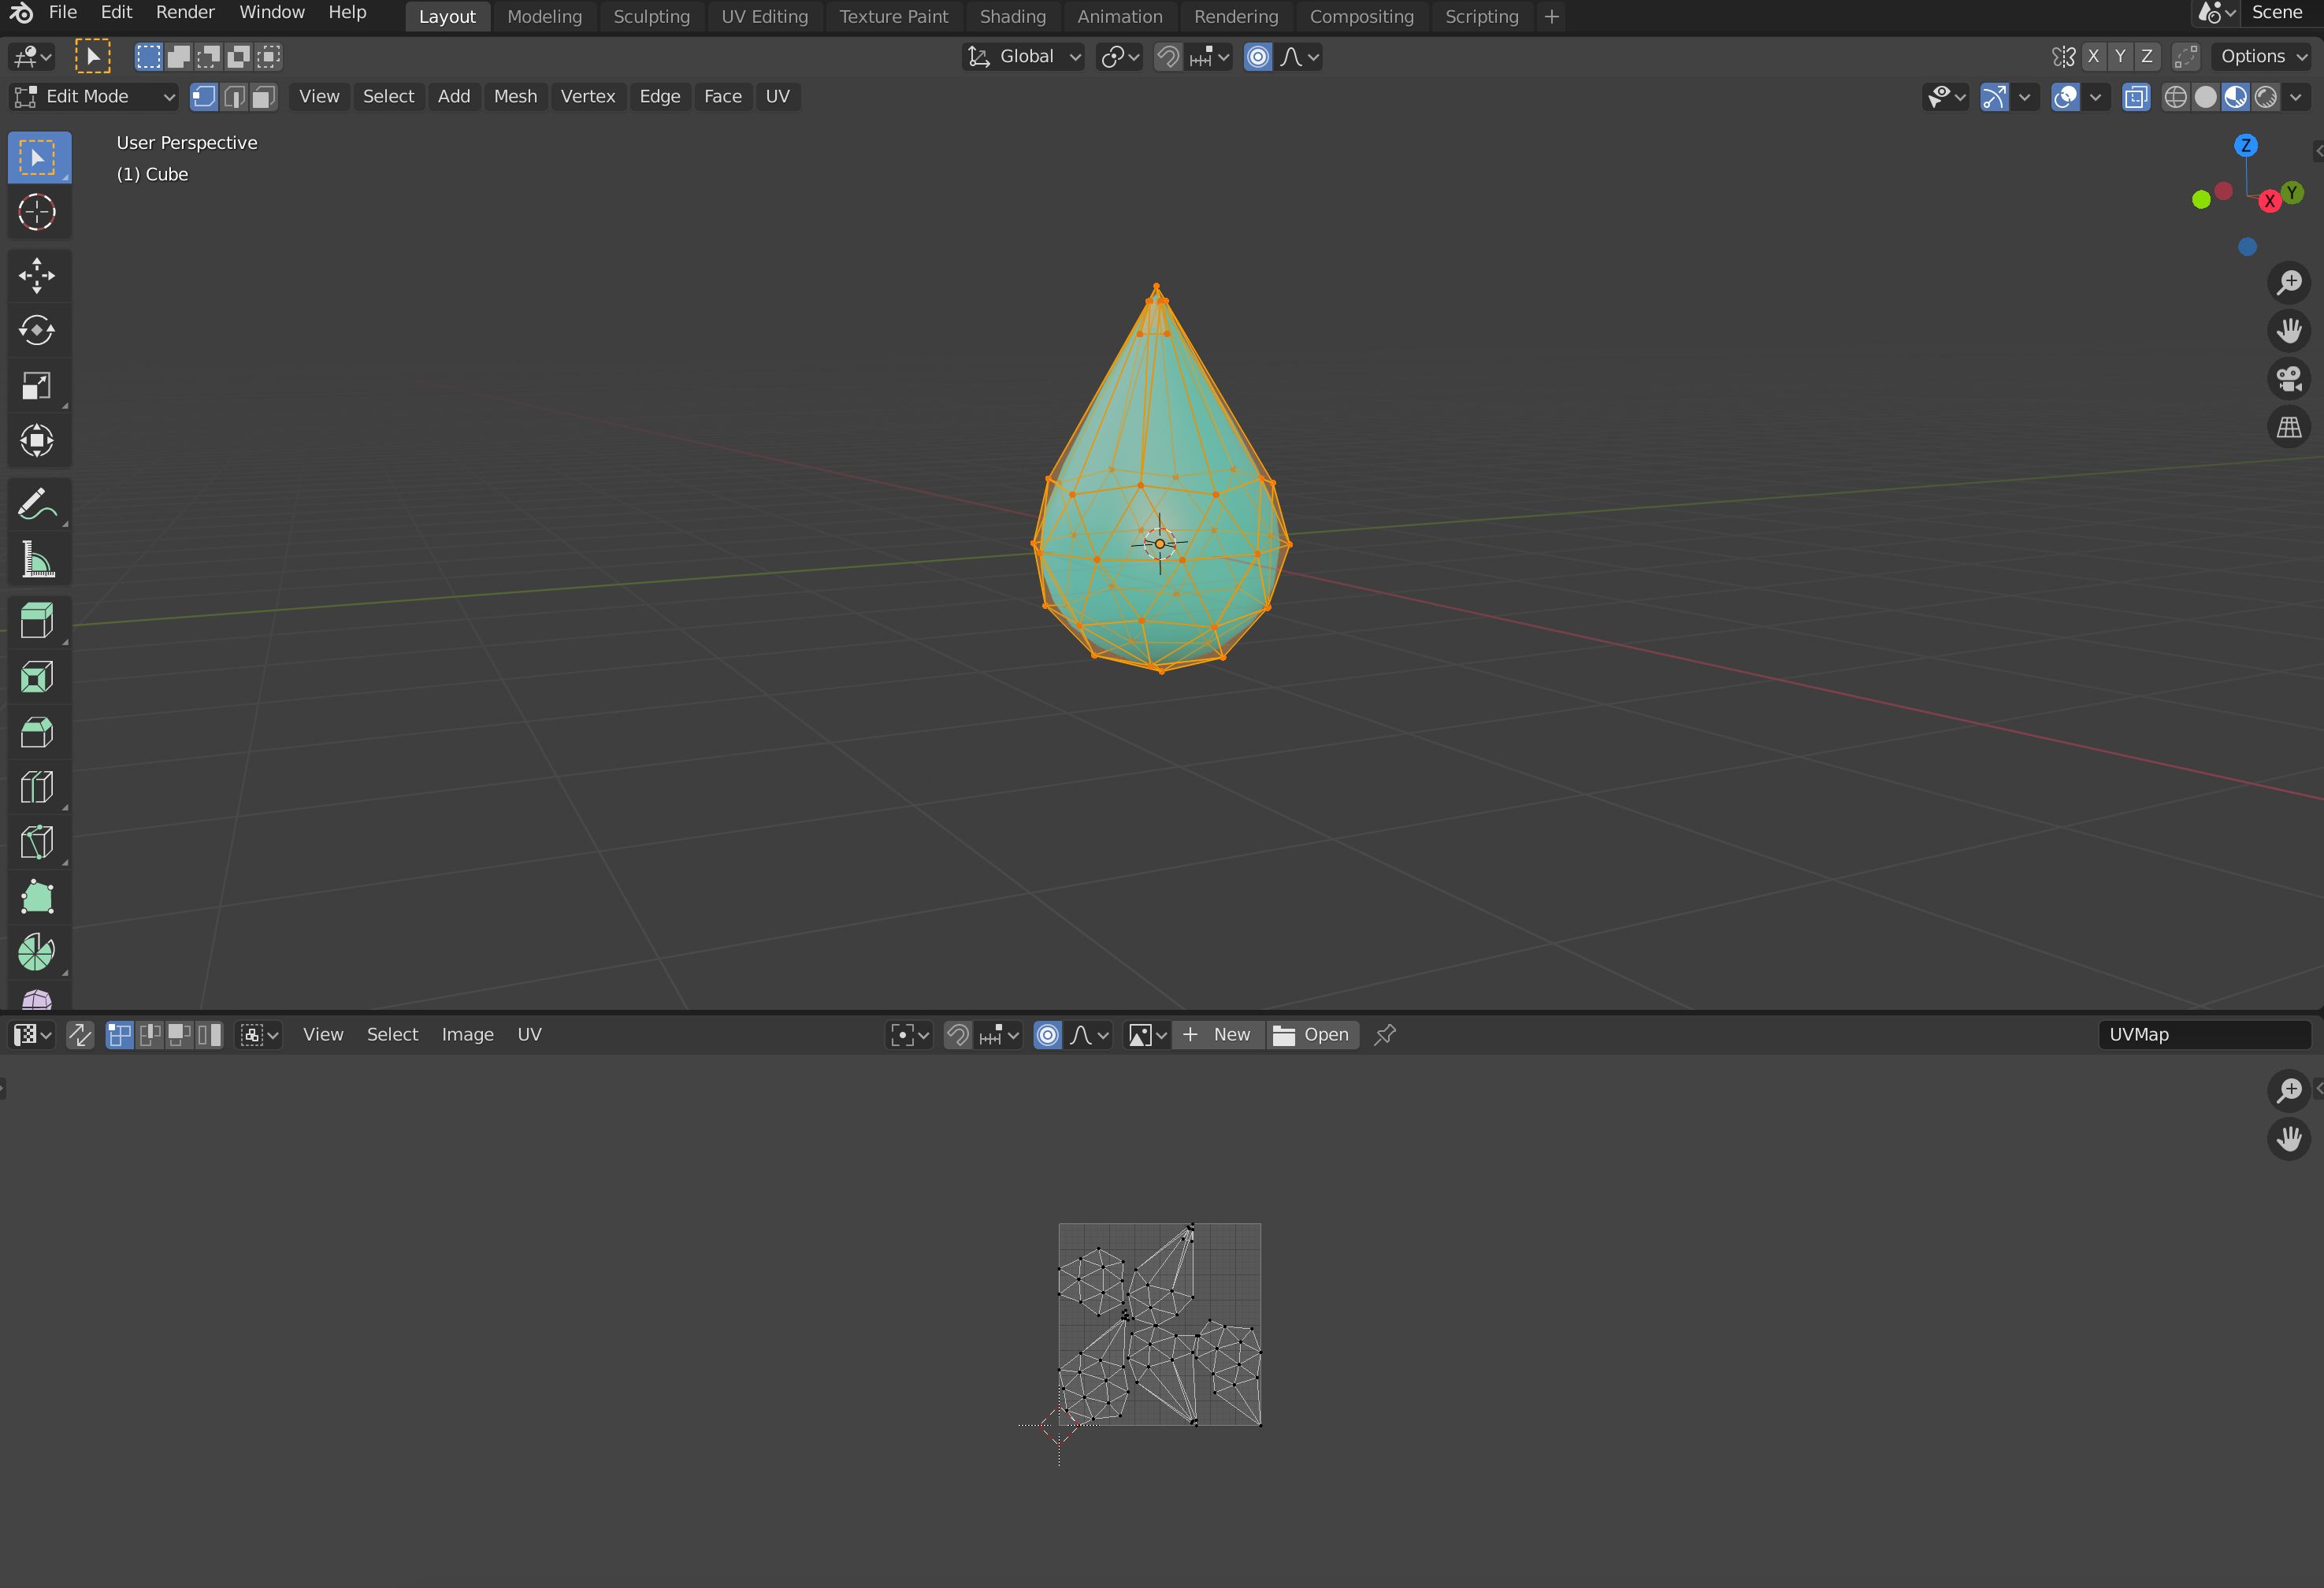
Task: Select Wireframe shading mode
Action: [x=2176, y=97]
